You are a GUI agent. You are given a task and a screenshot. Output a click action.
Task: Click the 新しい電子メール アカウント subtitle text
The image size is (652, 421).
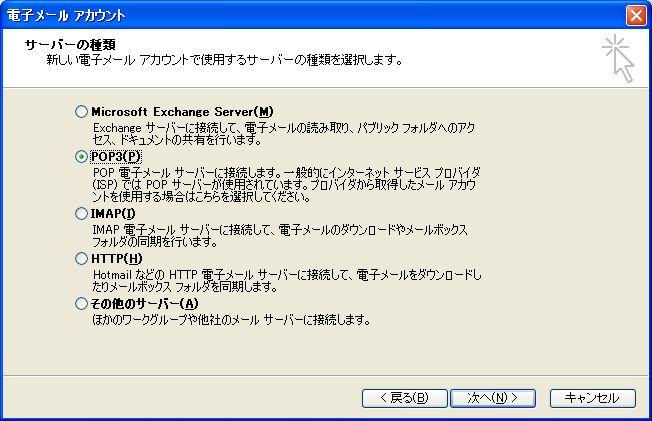[x=225, y=60]
